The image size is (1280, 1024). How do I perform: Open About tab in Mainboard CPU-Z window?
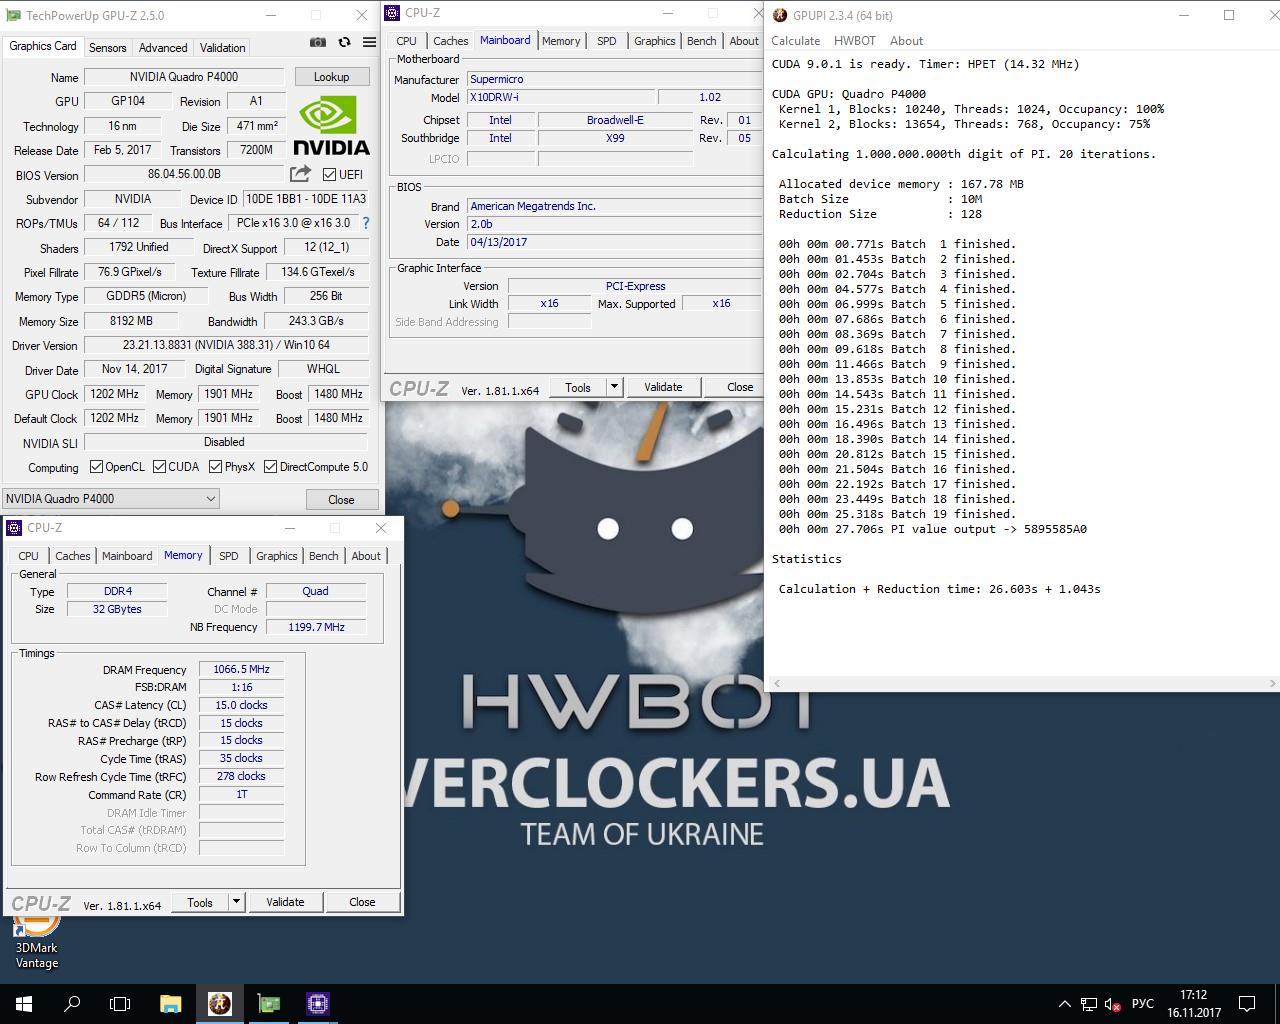[x=743, y=41]
